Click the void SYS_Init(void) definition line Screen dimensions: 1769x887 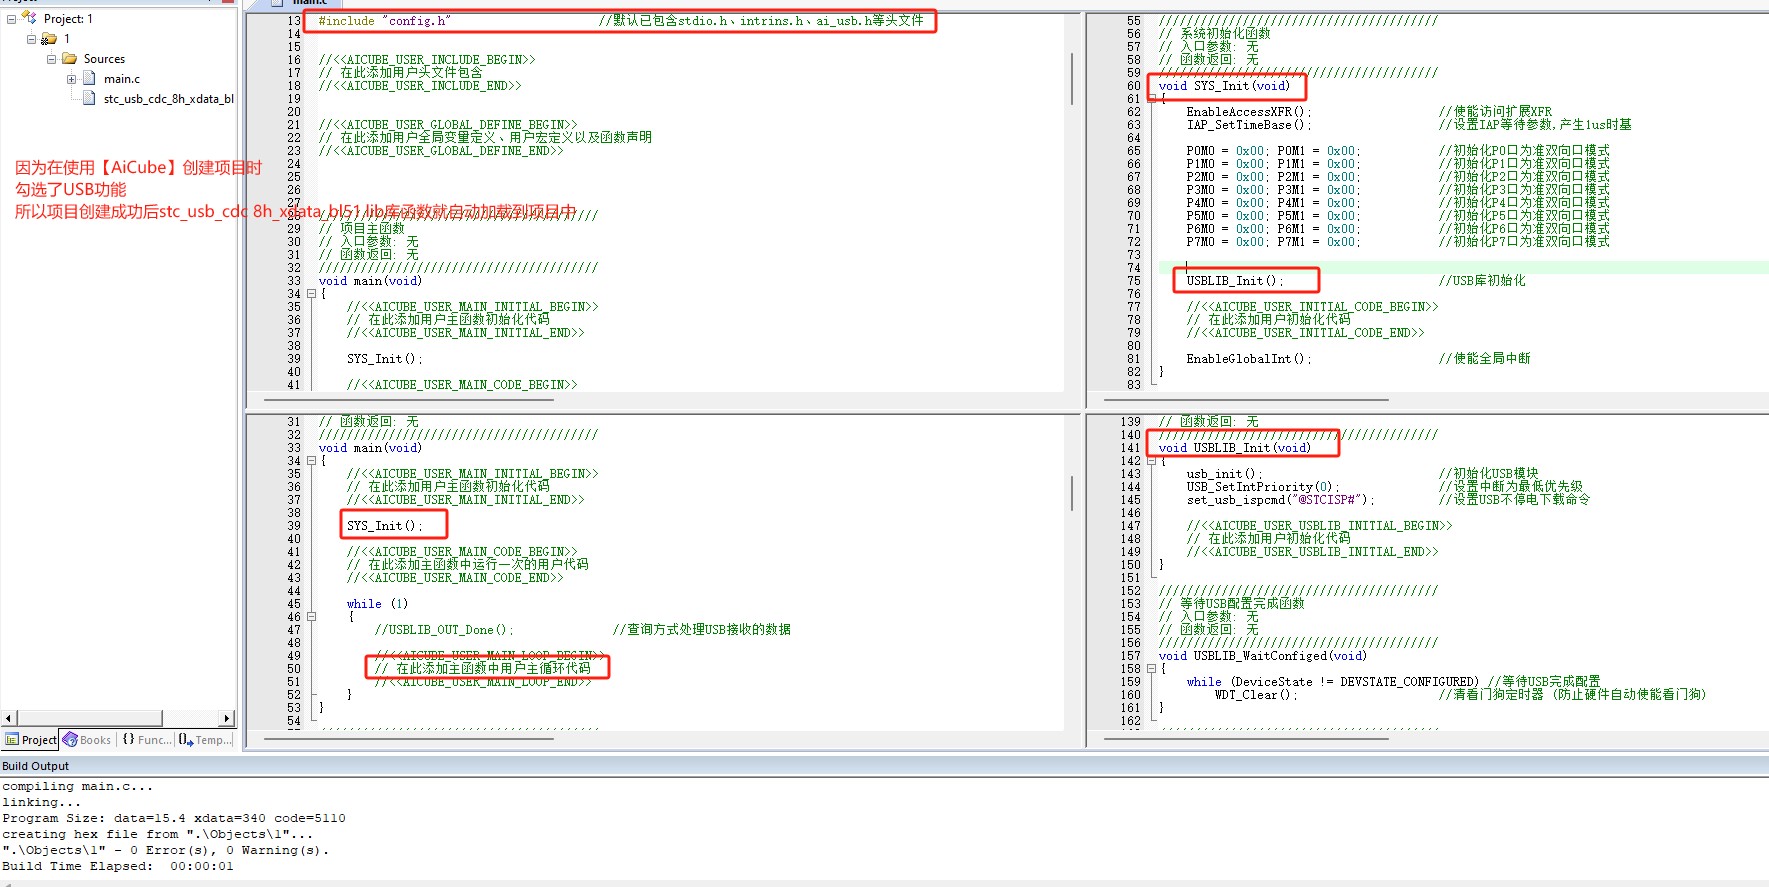tap(1224, 86)
